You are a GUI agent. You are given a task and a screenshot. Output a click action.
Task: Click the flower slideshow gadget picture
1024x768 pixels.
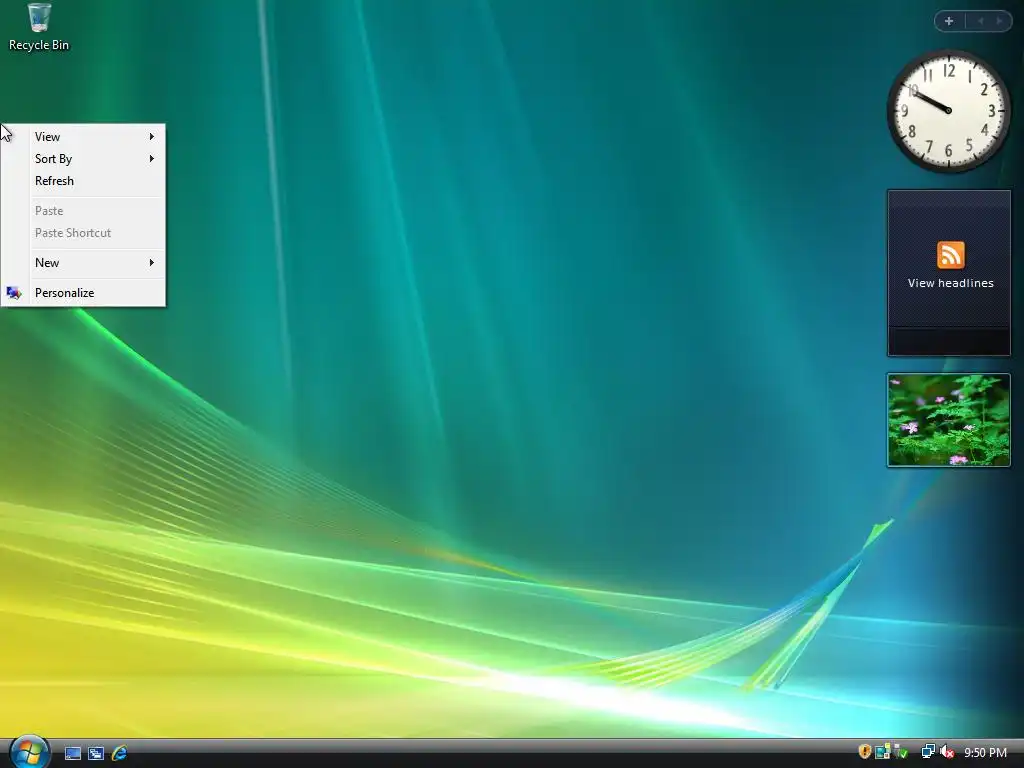pyautogui.click(x=949, y=420)
